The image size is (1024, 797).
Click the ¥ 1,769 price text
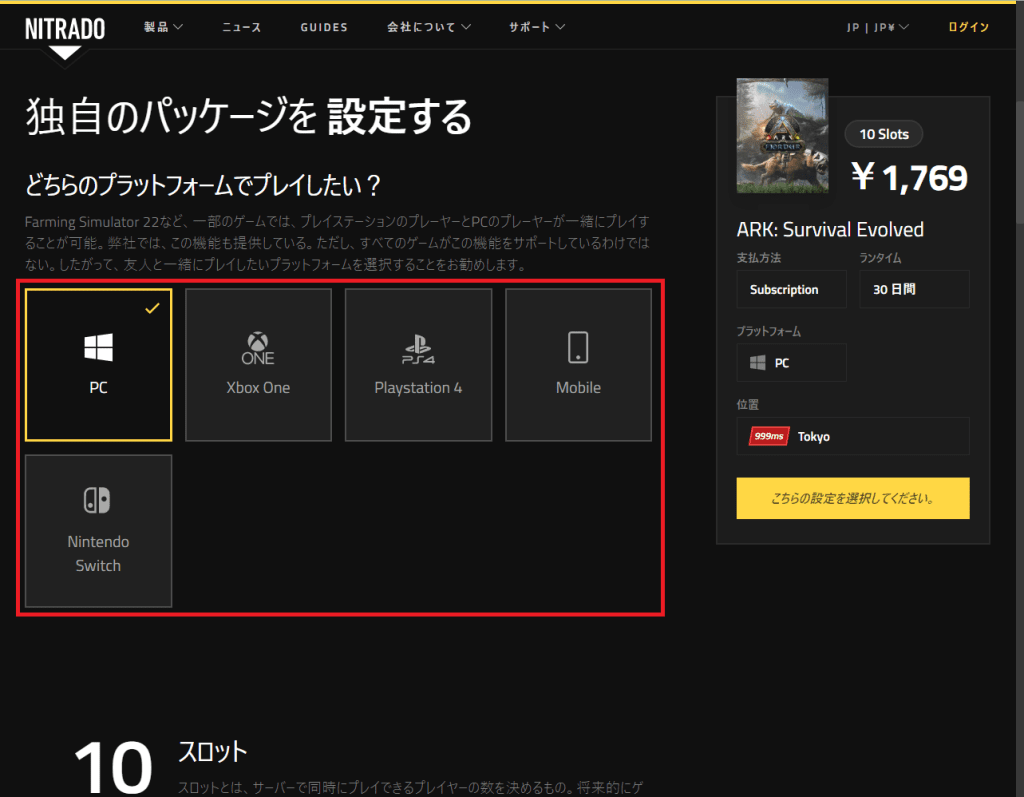pyautogui.click(x=909, y=177)
